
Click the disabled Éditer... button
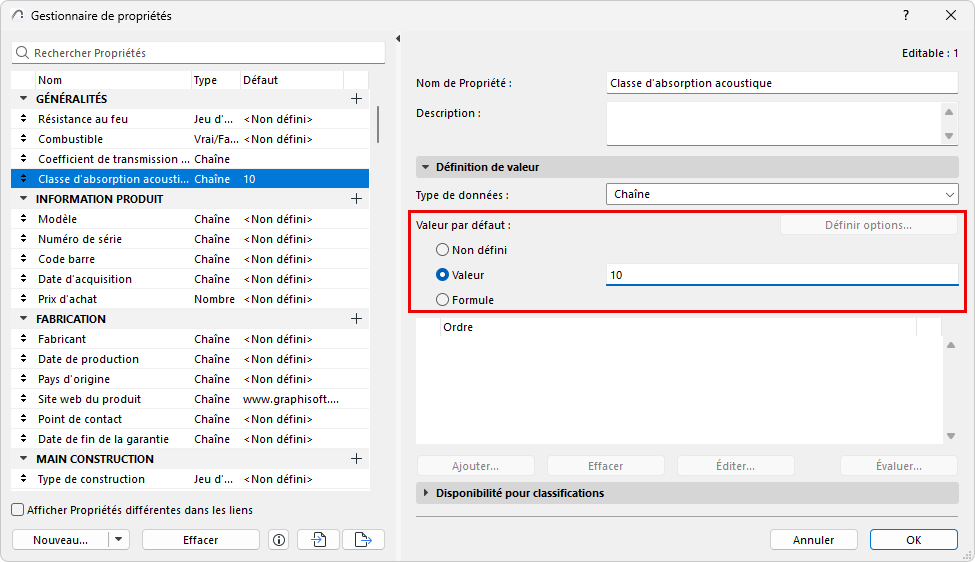pyautogui.click(x=736, y=466)
